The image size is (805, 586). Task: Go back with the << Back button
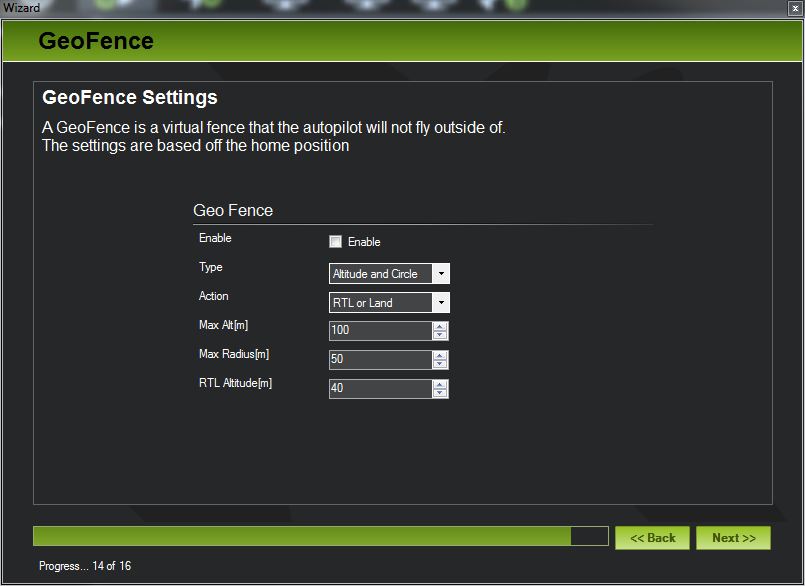[653, 538]
